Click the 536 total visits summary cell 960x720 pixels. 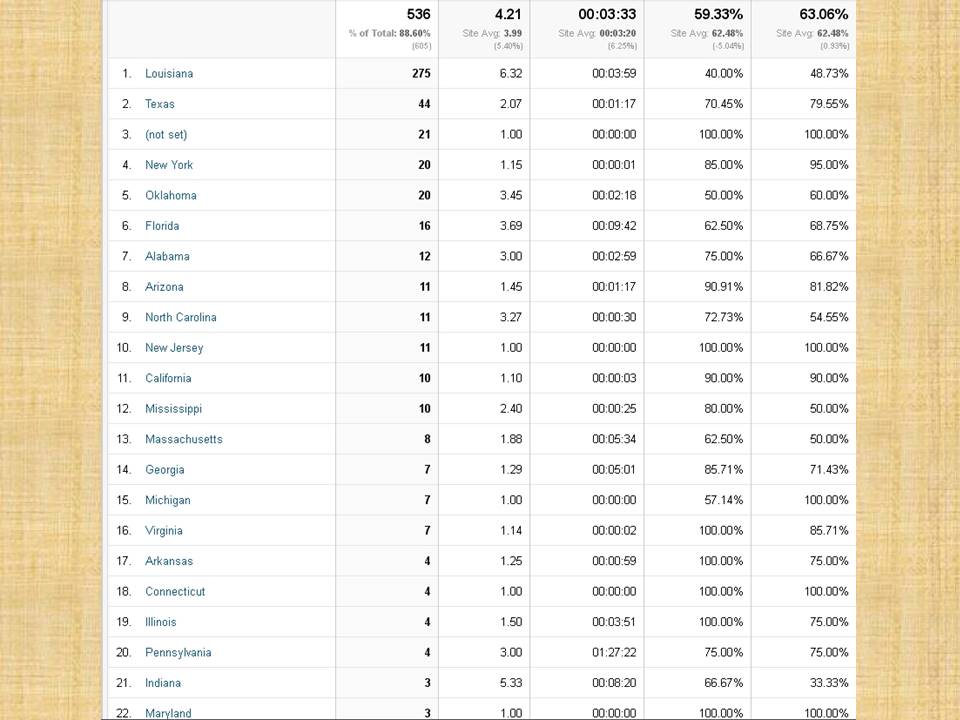[x=418, y=14]
